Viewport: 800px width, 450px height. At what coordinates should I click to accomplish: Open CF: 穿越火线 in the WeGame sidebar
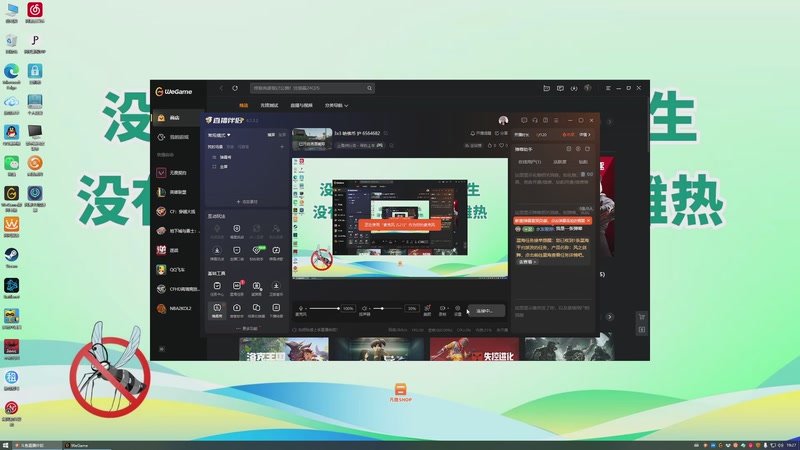coord(177,211)
